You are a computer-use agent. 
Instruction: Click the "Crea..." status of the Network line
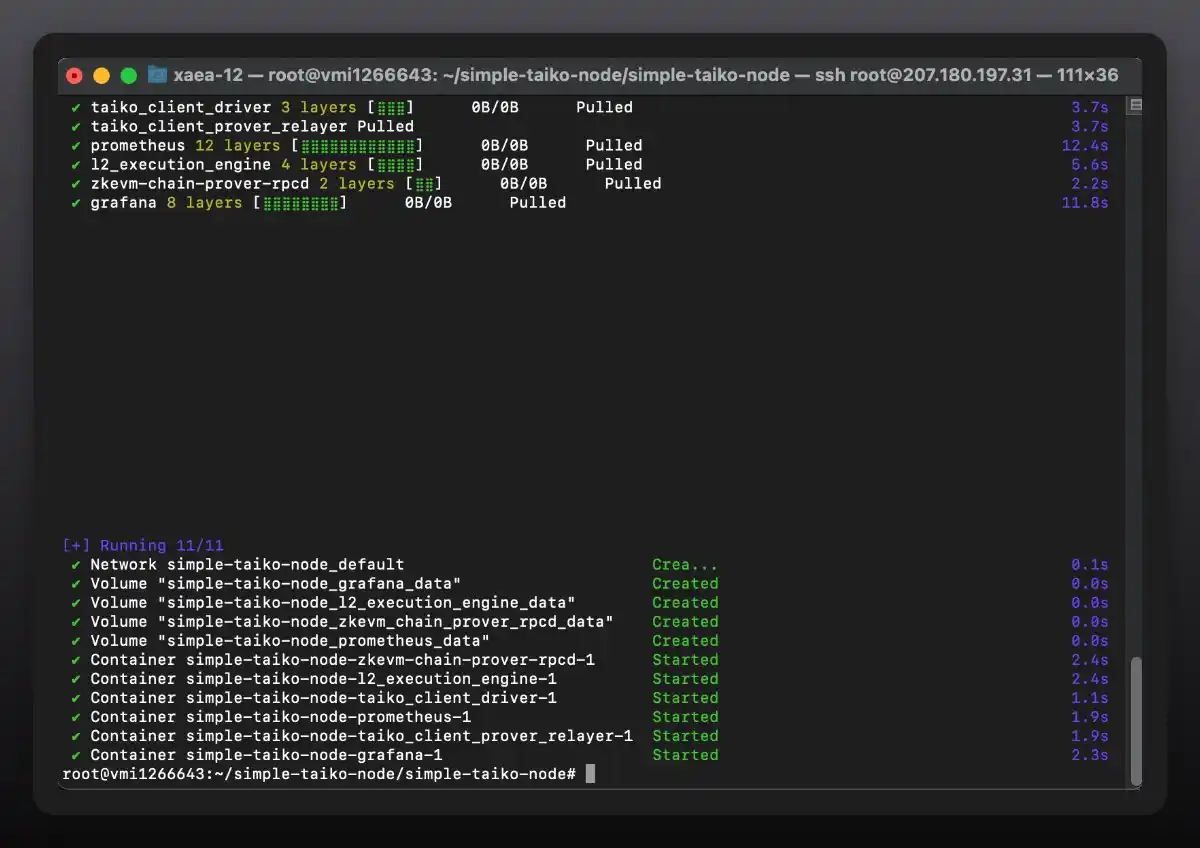coord(684,565)
